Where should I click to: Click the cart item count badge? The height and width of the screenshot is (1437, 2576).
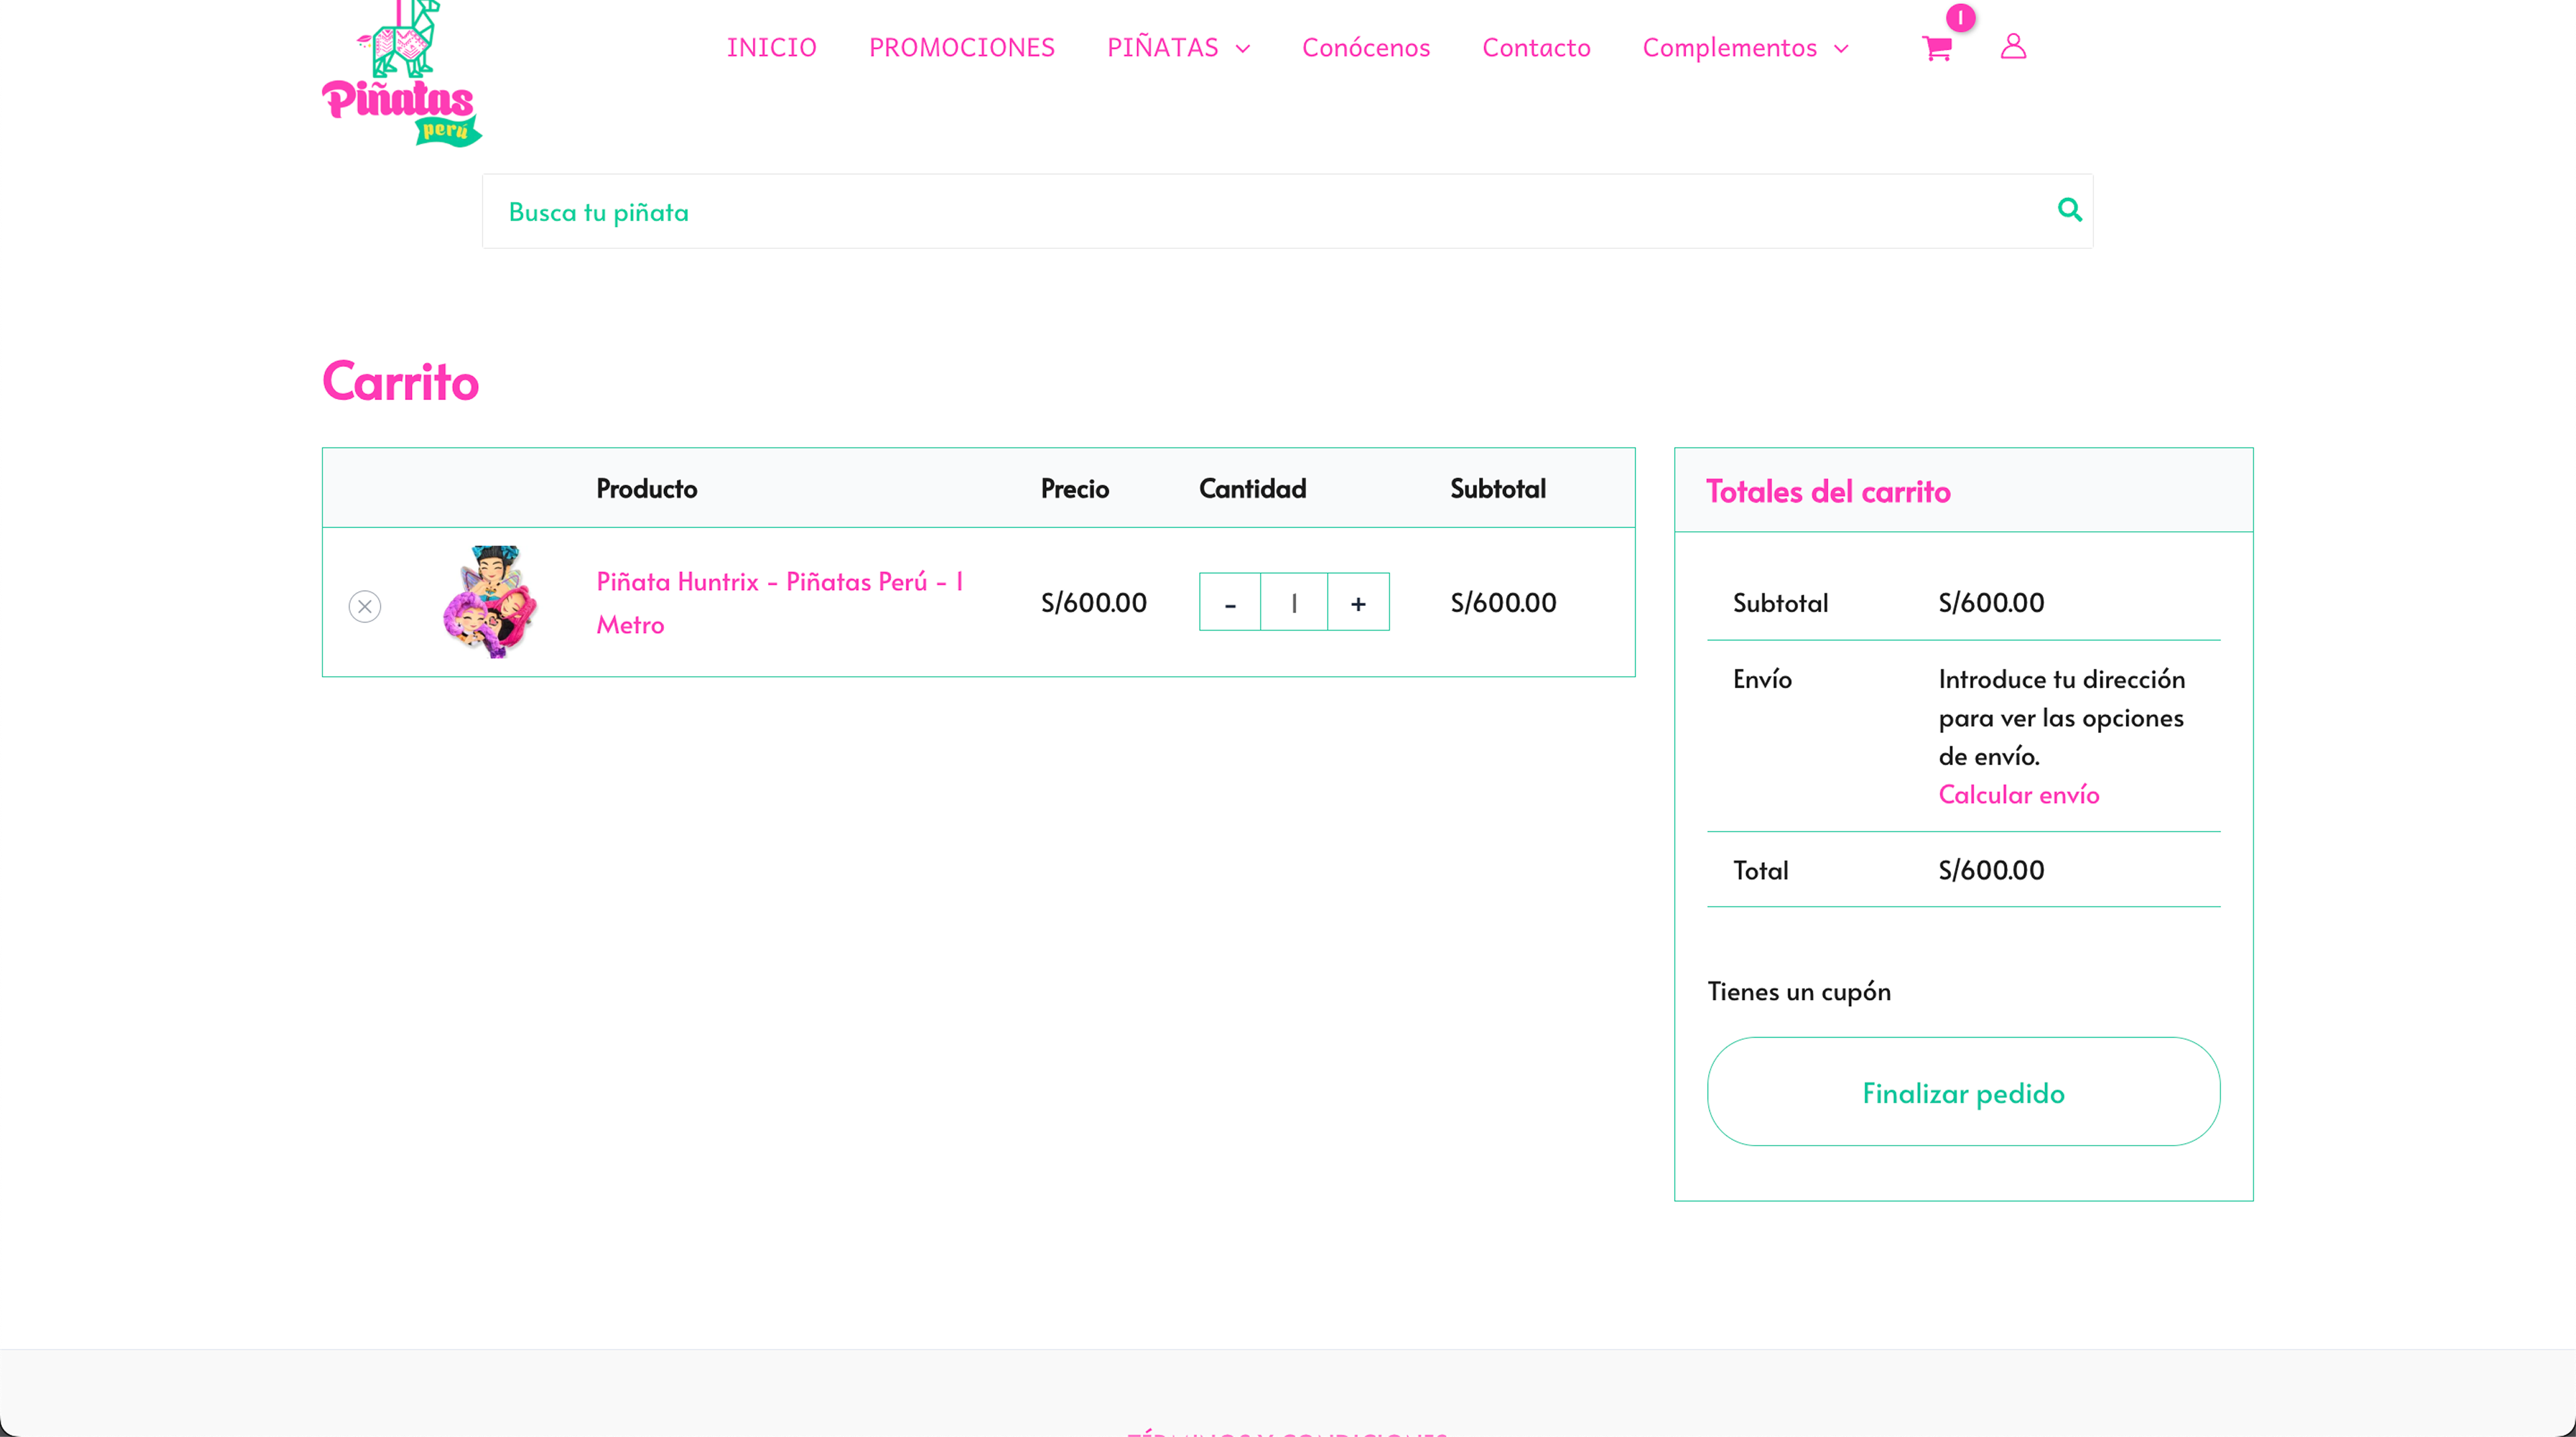click(x=1960, y=17)
